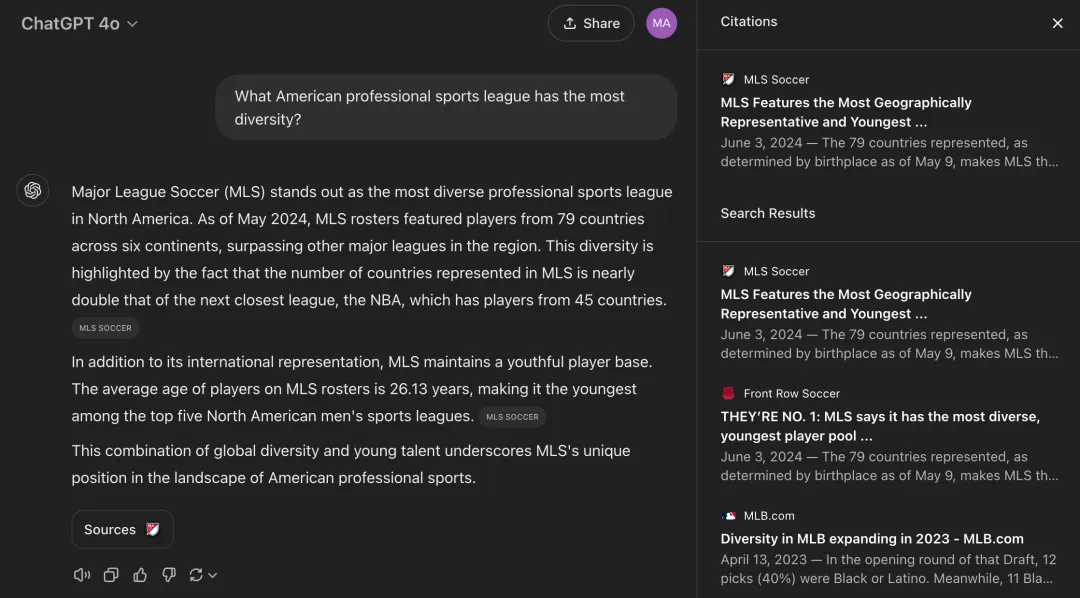Click the user question message bubble
1080x598 pixels.
446,107
